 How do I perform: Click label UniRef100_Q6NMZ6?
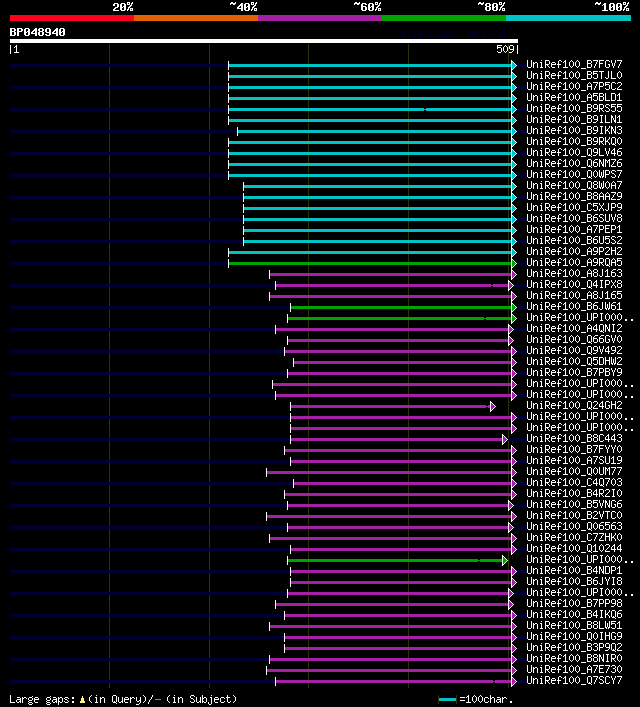tap(574, 163)
